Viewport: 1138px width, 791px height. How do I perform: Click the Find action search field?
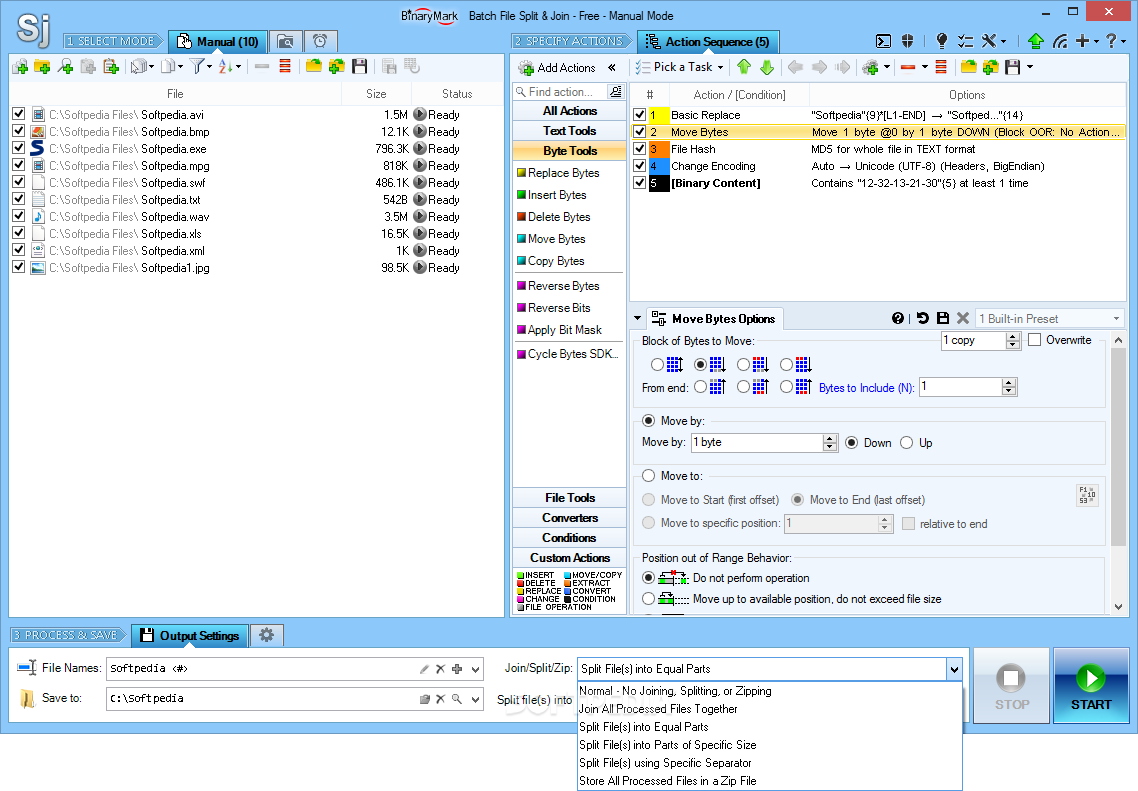(x=560, y=92)
